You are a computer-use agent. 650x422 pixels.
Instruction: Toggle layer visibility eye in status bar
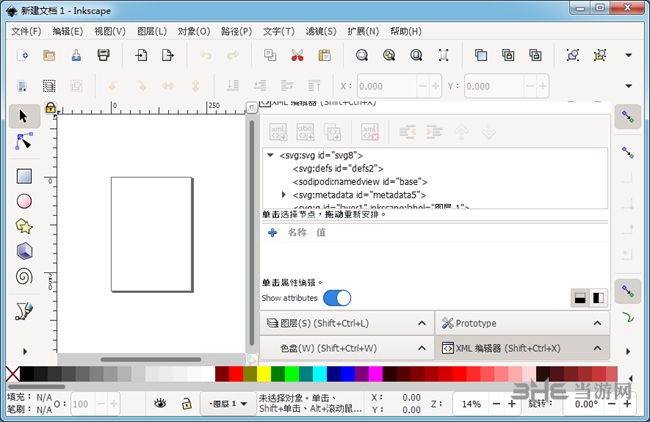pos(160,403)
